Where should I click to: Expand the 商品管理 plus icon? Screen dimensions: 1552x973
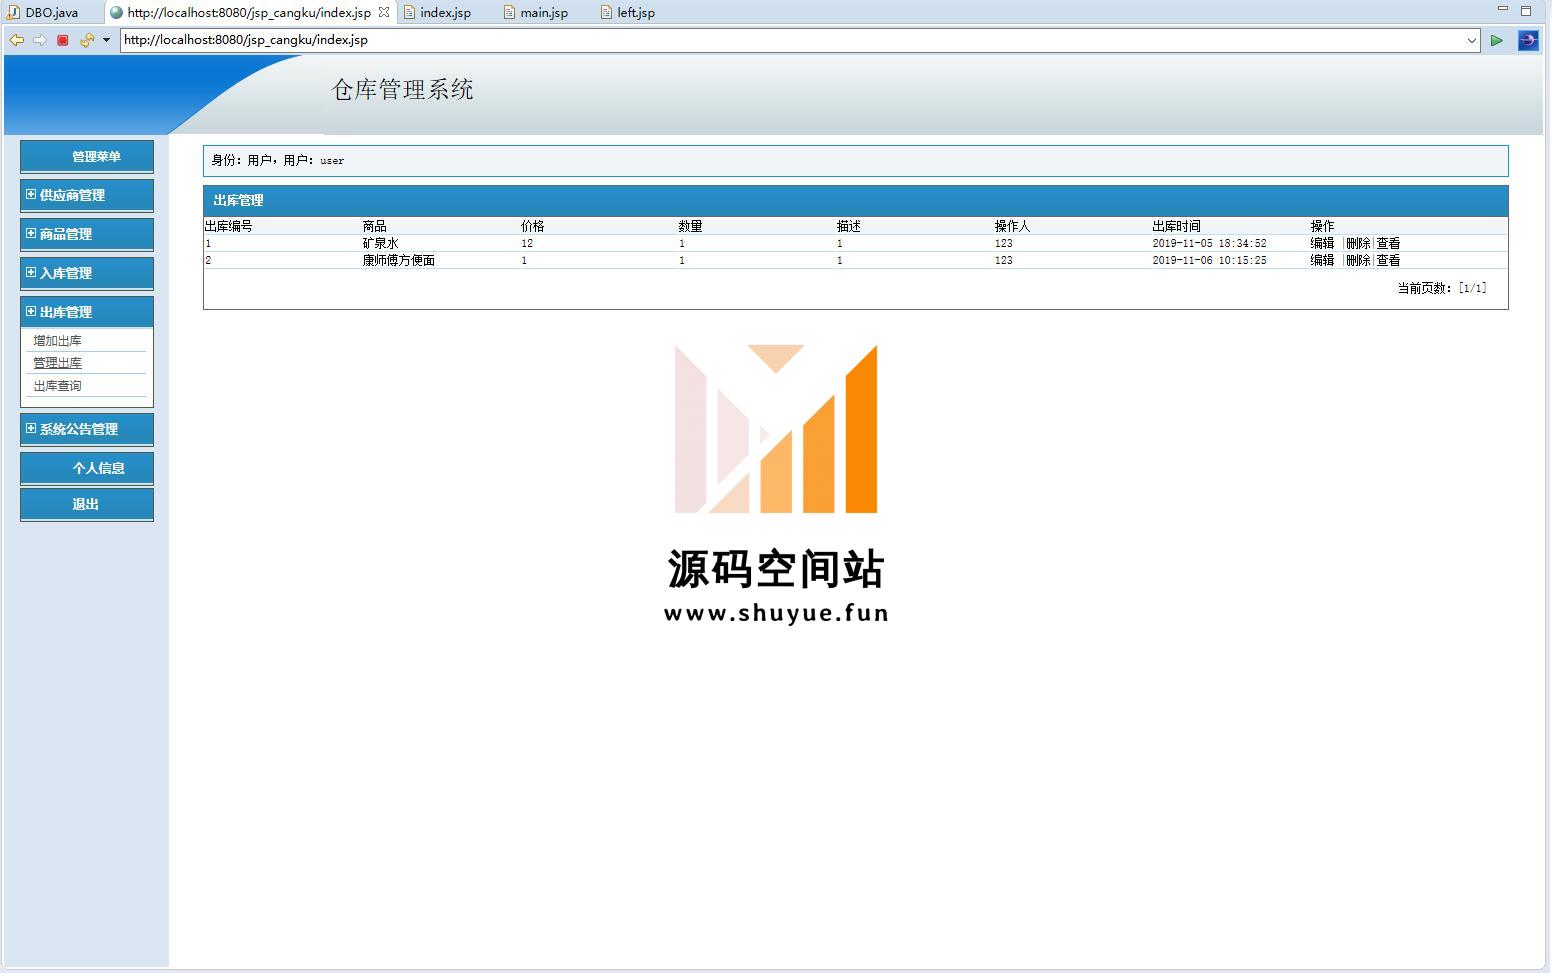(x=31, y=233)
